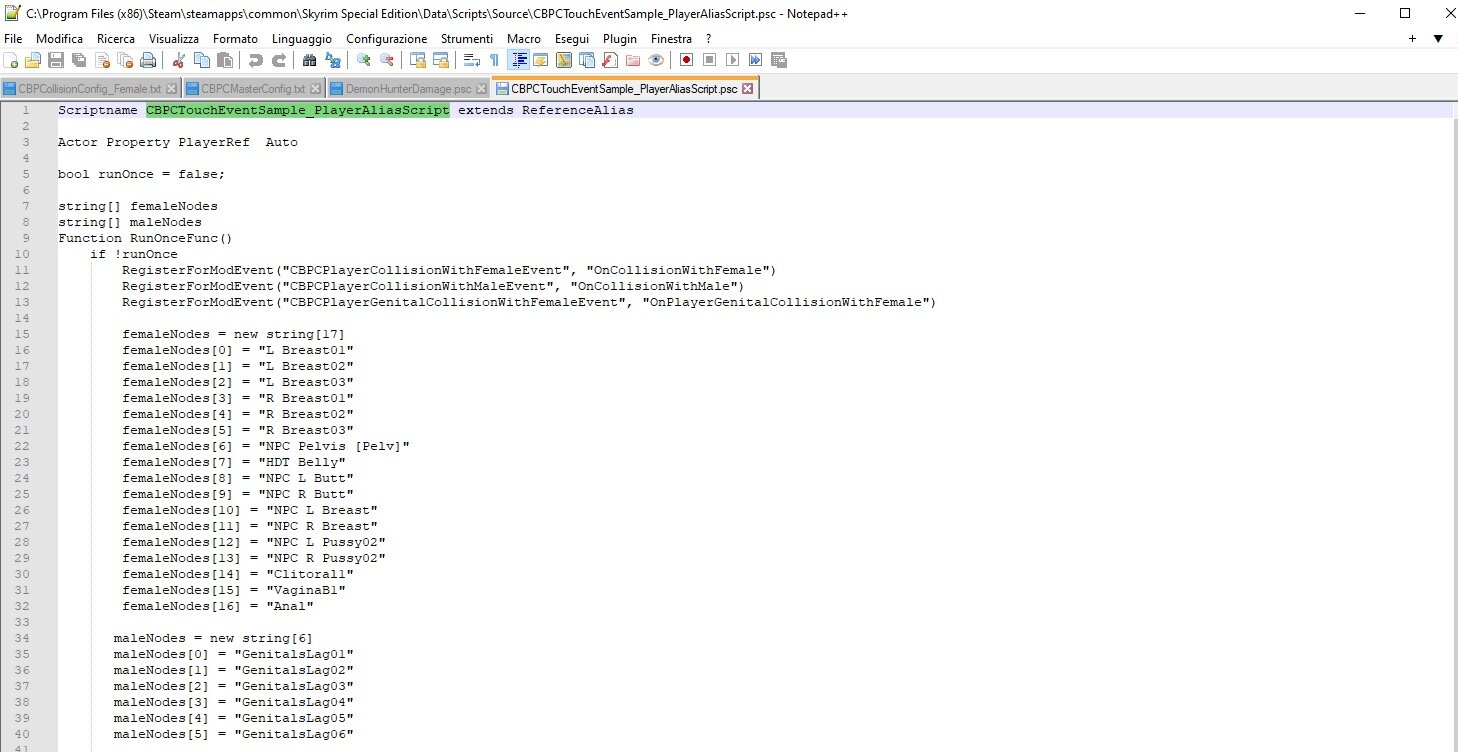The width and height of the screenshot is (1458, 752).
Task: Open the Formato menu
Action: (x=235, y=38)
